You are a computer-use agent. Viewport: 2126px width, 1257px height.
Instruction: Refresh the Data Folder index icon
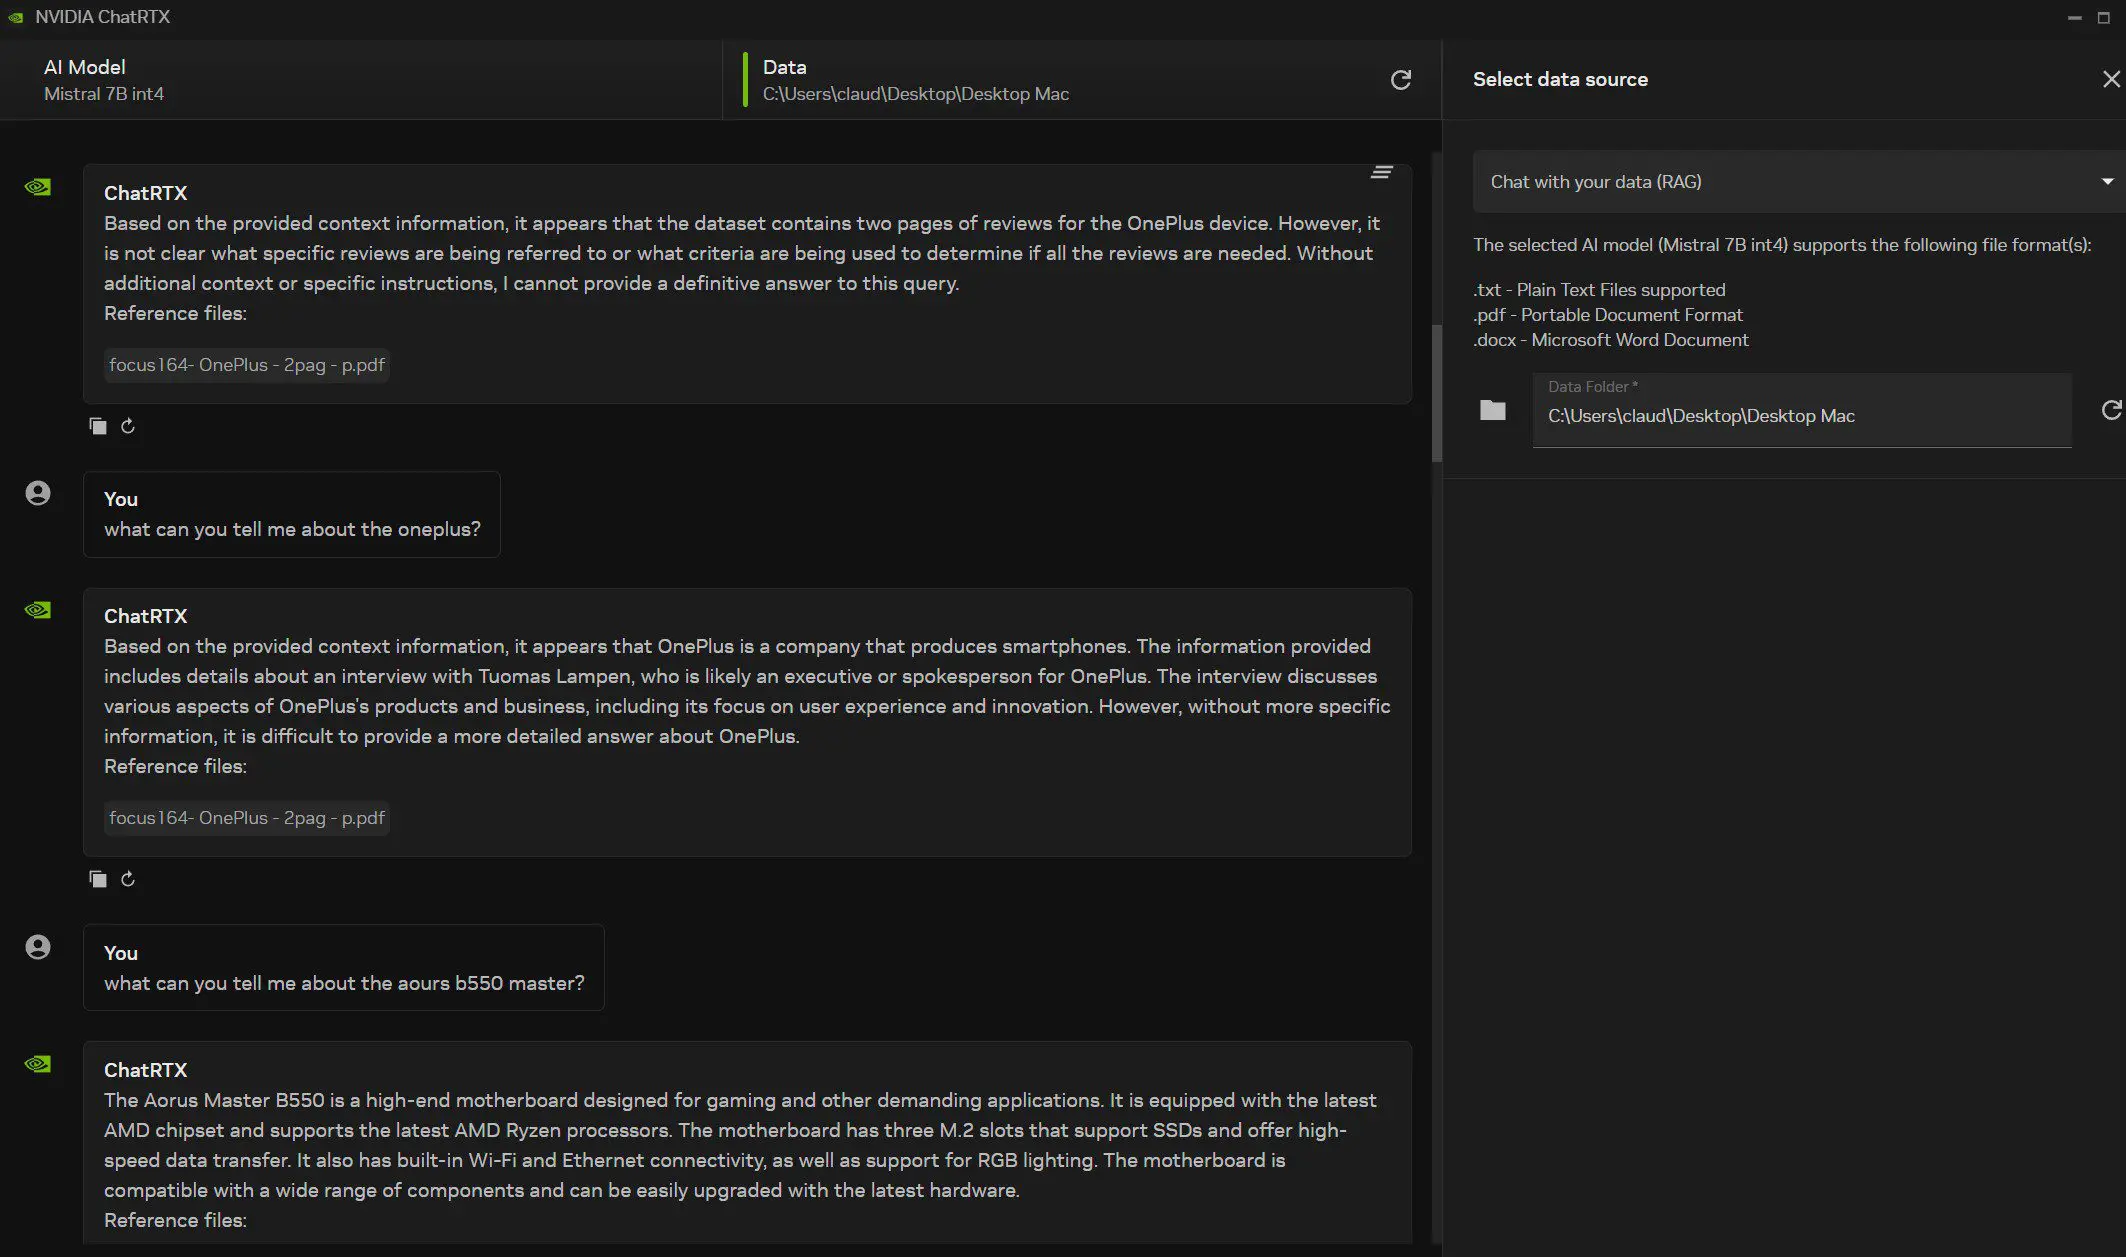click(x=2111, y=410)
